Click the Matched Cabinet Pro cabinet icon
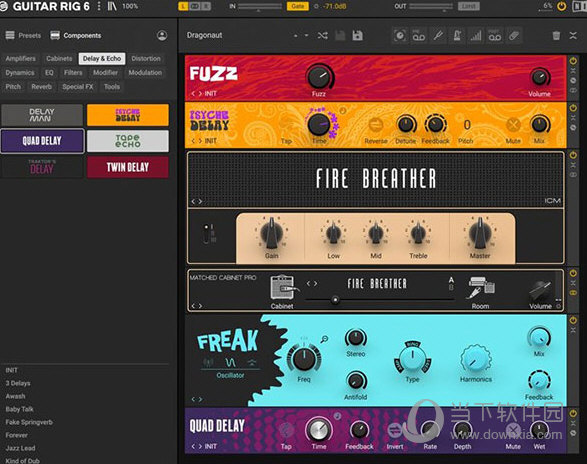This screenshot has width=587, height=464. tap(283, 288)
